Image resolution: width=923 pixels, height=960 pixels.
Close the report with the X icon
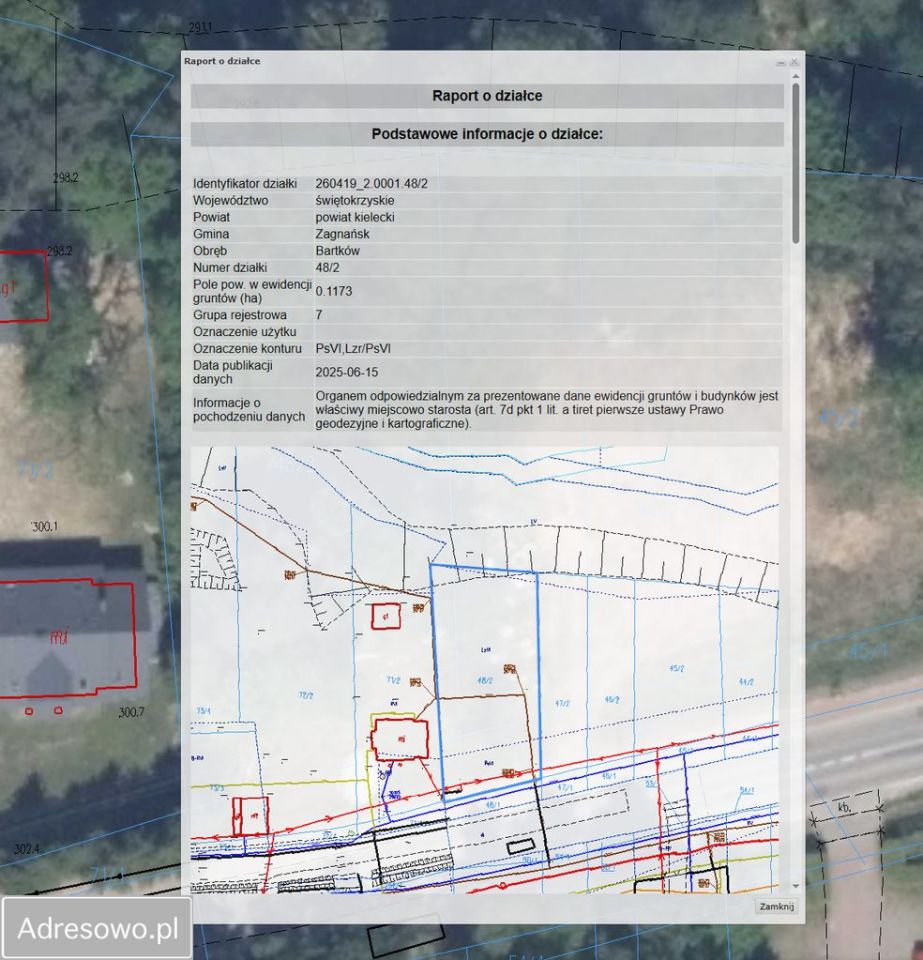click(x=795, y=62)
